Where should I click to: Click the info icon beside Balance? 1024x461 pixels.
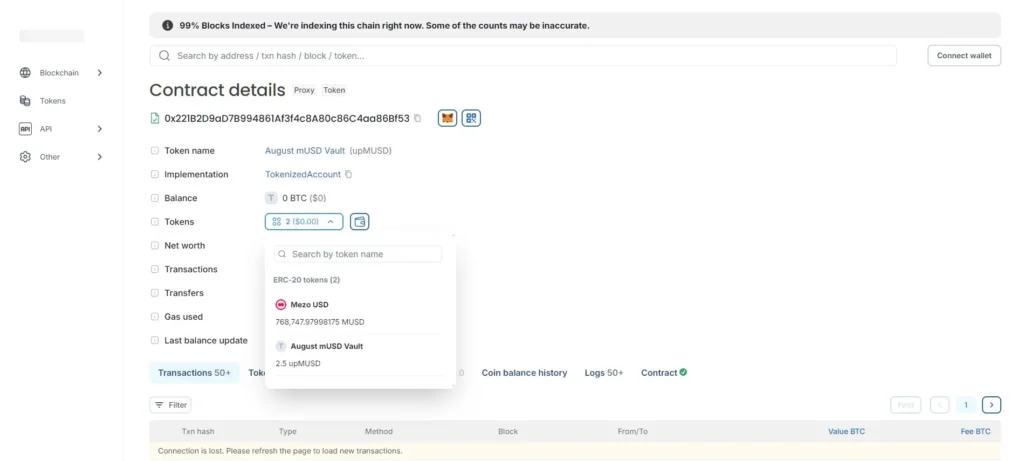tap(155, 198)
